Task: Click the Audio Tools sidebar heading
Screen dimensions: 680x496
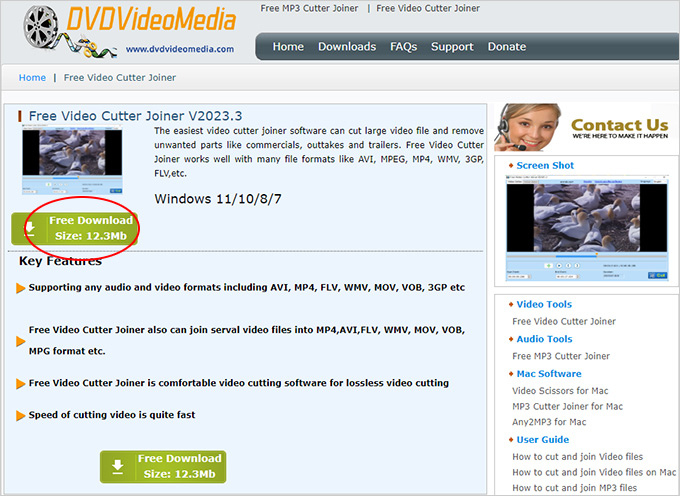Action: tap(544, 339)
